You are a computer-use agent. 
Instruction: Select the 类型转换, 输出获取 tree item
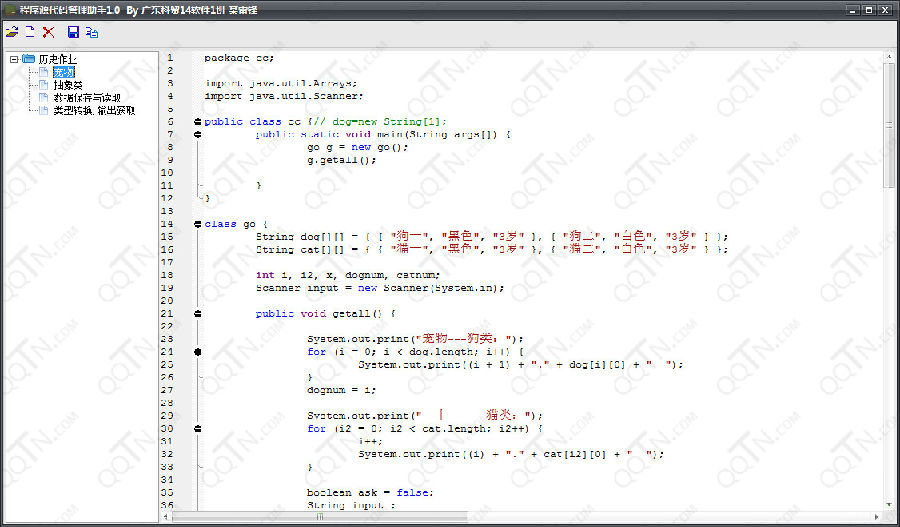coord(99,110)
